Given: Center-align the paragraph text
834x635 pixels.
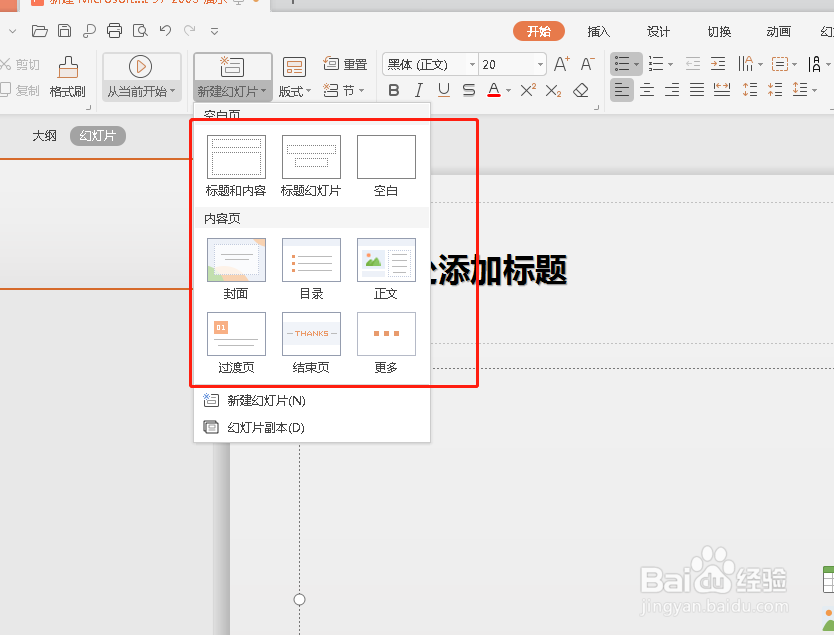Looking at the screenshot, I should click(646, 90).
